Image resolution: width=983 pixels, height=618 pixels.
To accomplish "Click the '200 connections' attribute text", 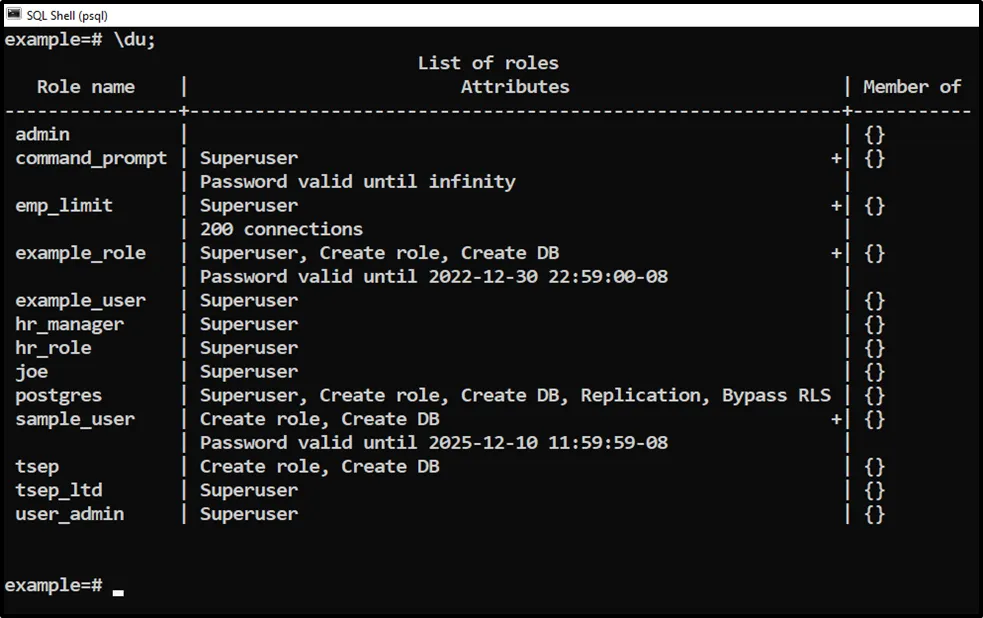I will click(x=281, y=229).
